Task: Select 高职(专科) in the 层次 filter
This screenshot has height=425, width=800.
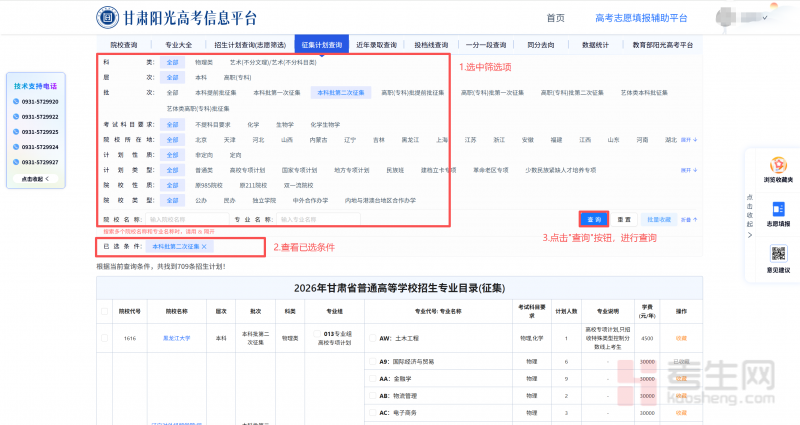Action: coord(237,78)
